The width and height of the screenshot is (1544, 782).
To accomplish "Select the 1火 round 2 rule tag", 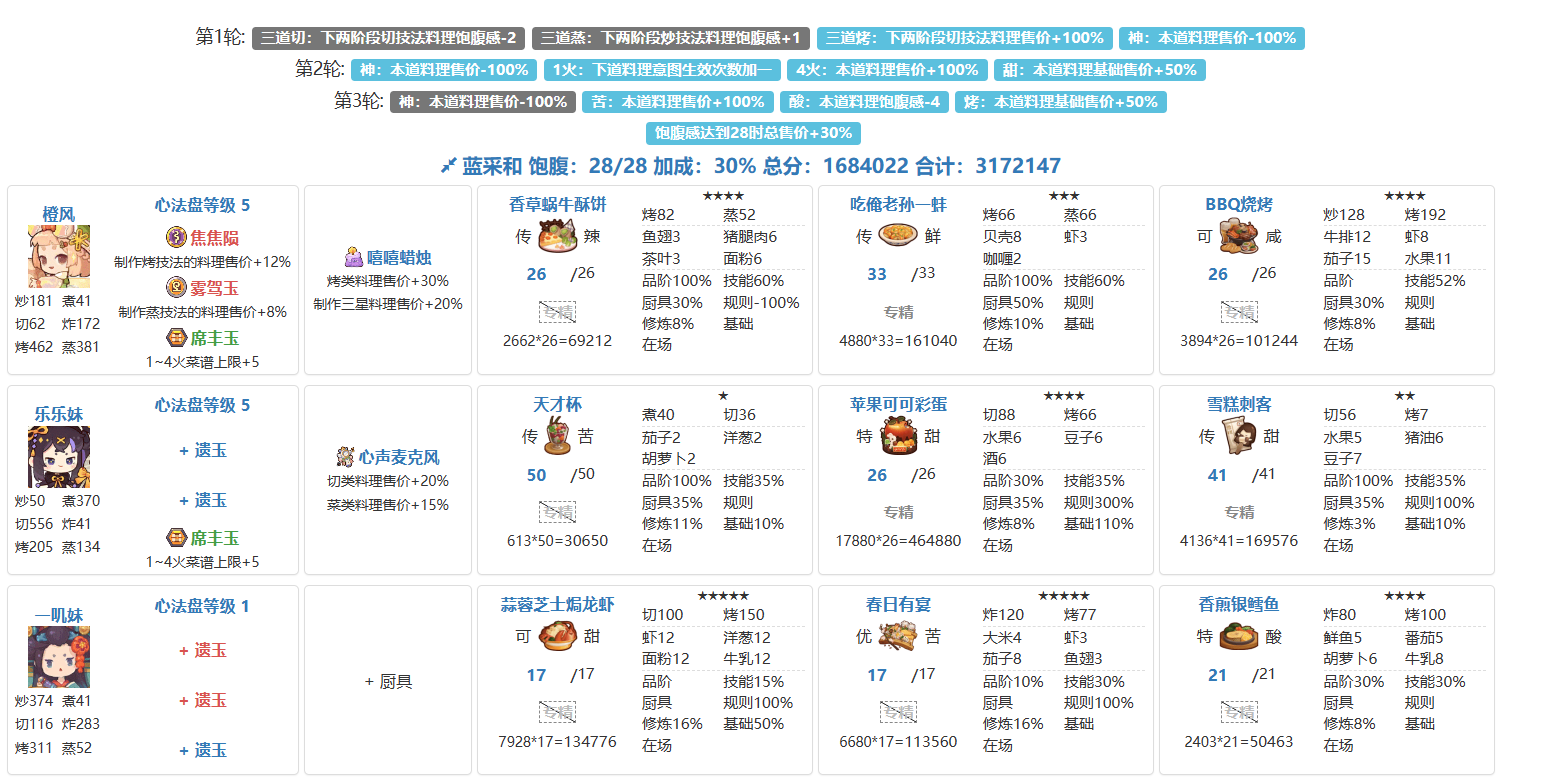I will pyautogui.click(x=662, y=70).
